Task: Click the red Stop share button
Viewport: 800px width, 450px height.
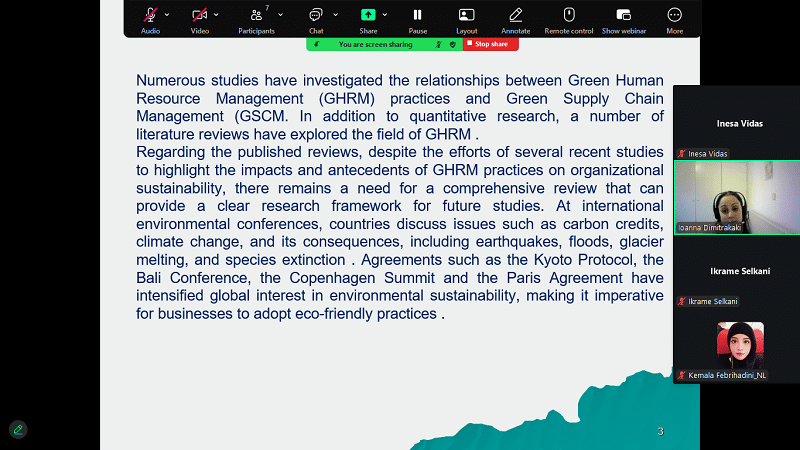Action: click(490, 44)
